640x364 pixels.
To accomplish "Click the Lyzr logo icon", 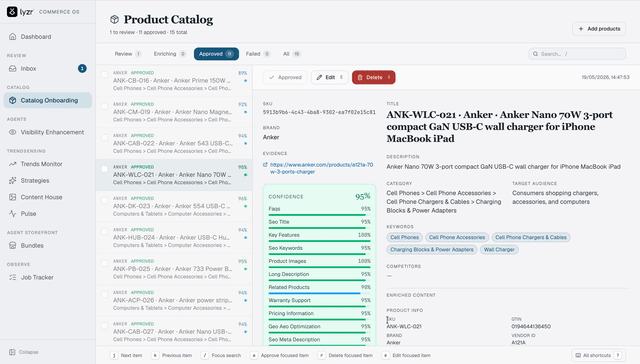I will [x=12, y=11].
